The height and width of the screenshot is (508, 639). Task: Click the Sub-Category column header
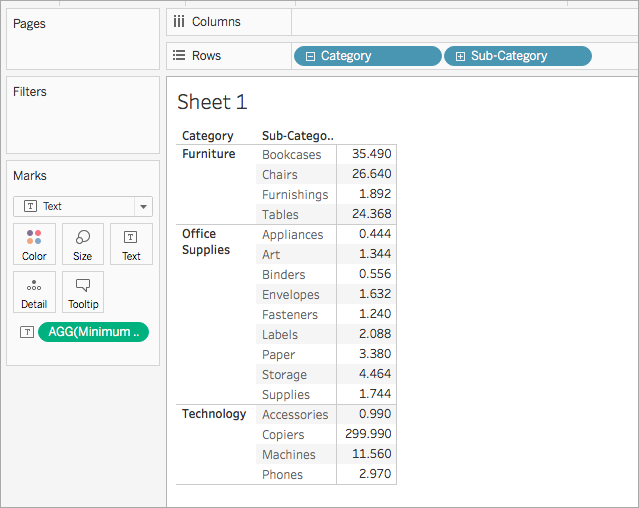(x=297, y=136)
